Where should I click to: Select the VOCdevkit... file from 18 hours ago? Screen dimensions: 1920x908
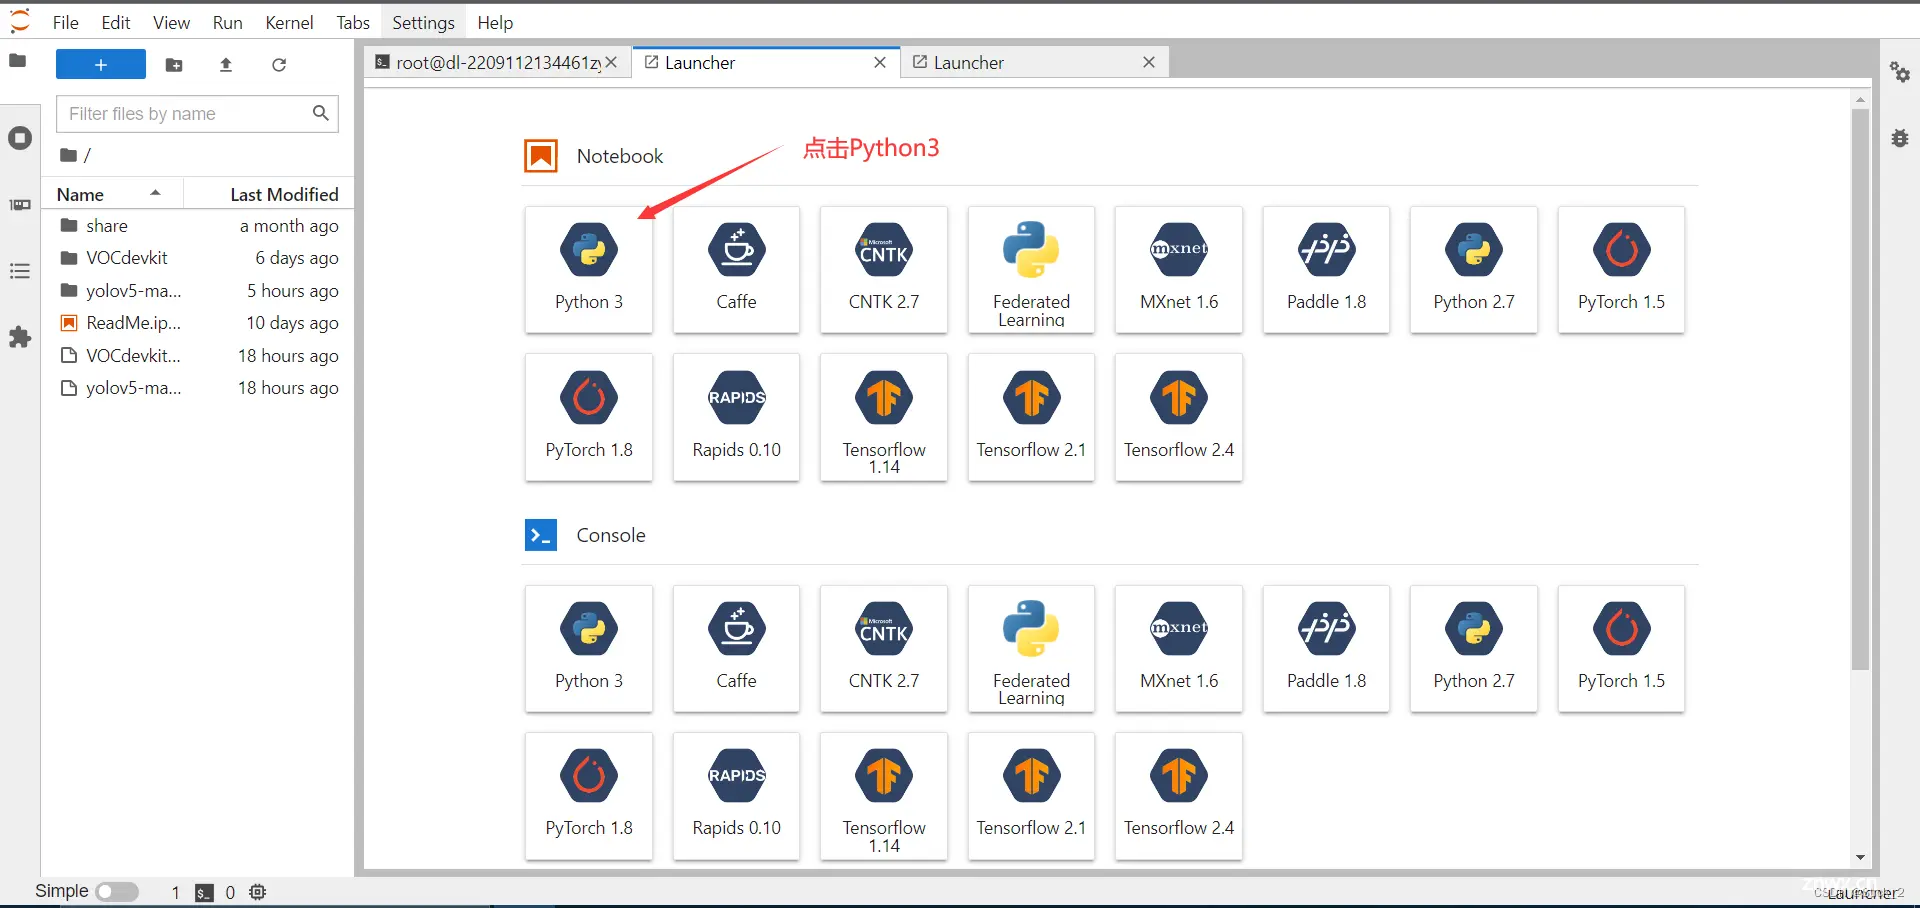coord(199,356)
